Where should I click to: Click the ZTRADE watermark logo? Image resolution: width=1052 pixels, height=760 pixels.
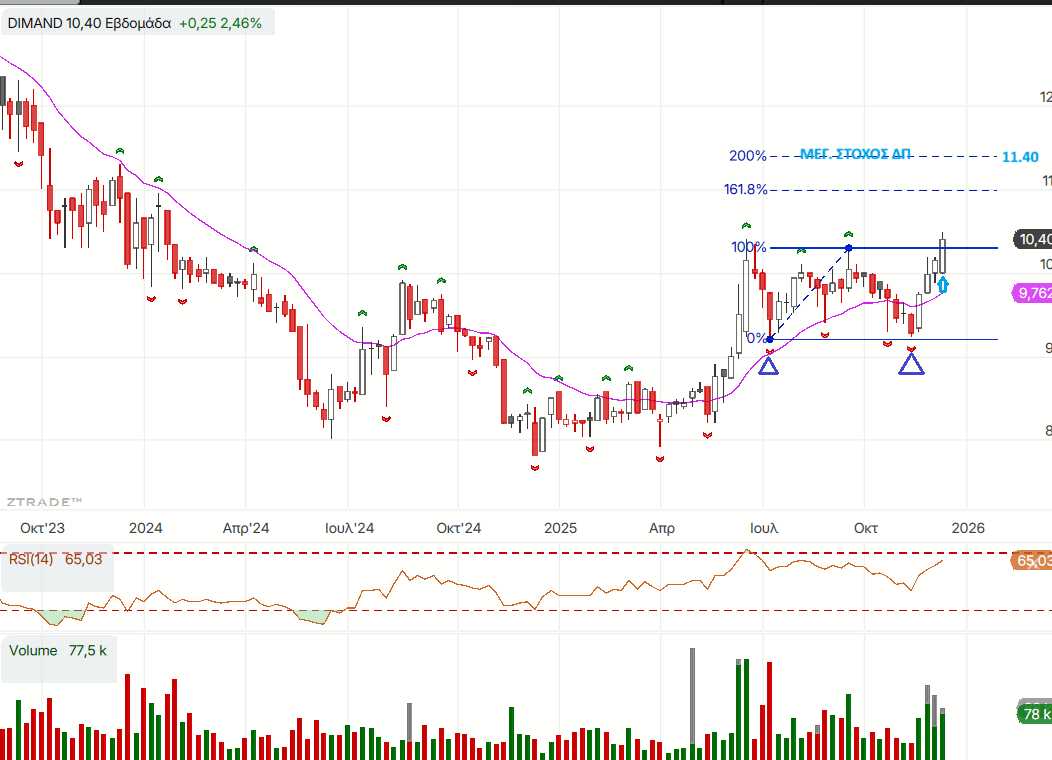44,501
